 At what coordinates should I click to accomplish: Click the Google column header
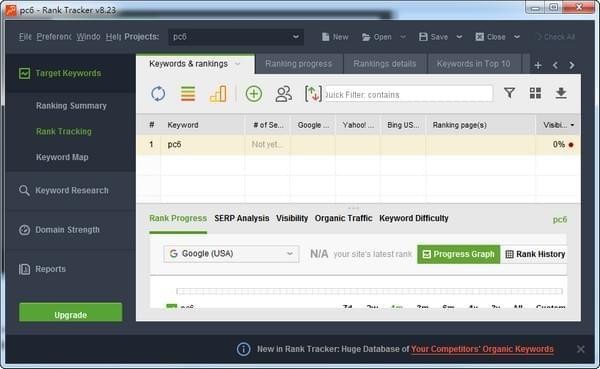coord(313,125)
